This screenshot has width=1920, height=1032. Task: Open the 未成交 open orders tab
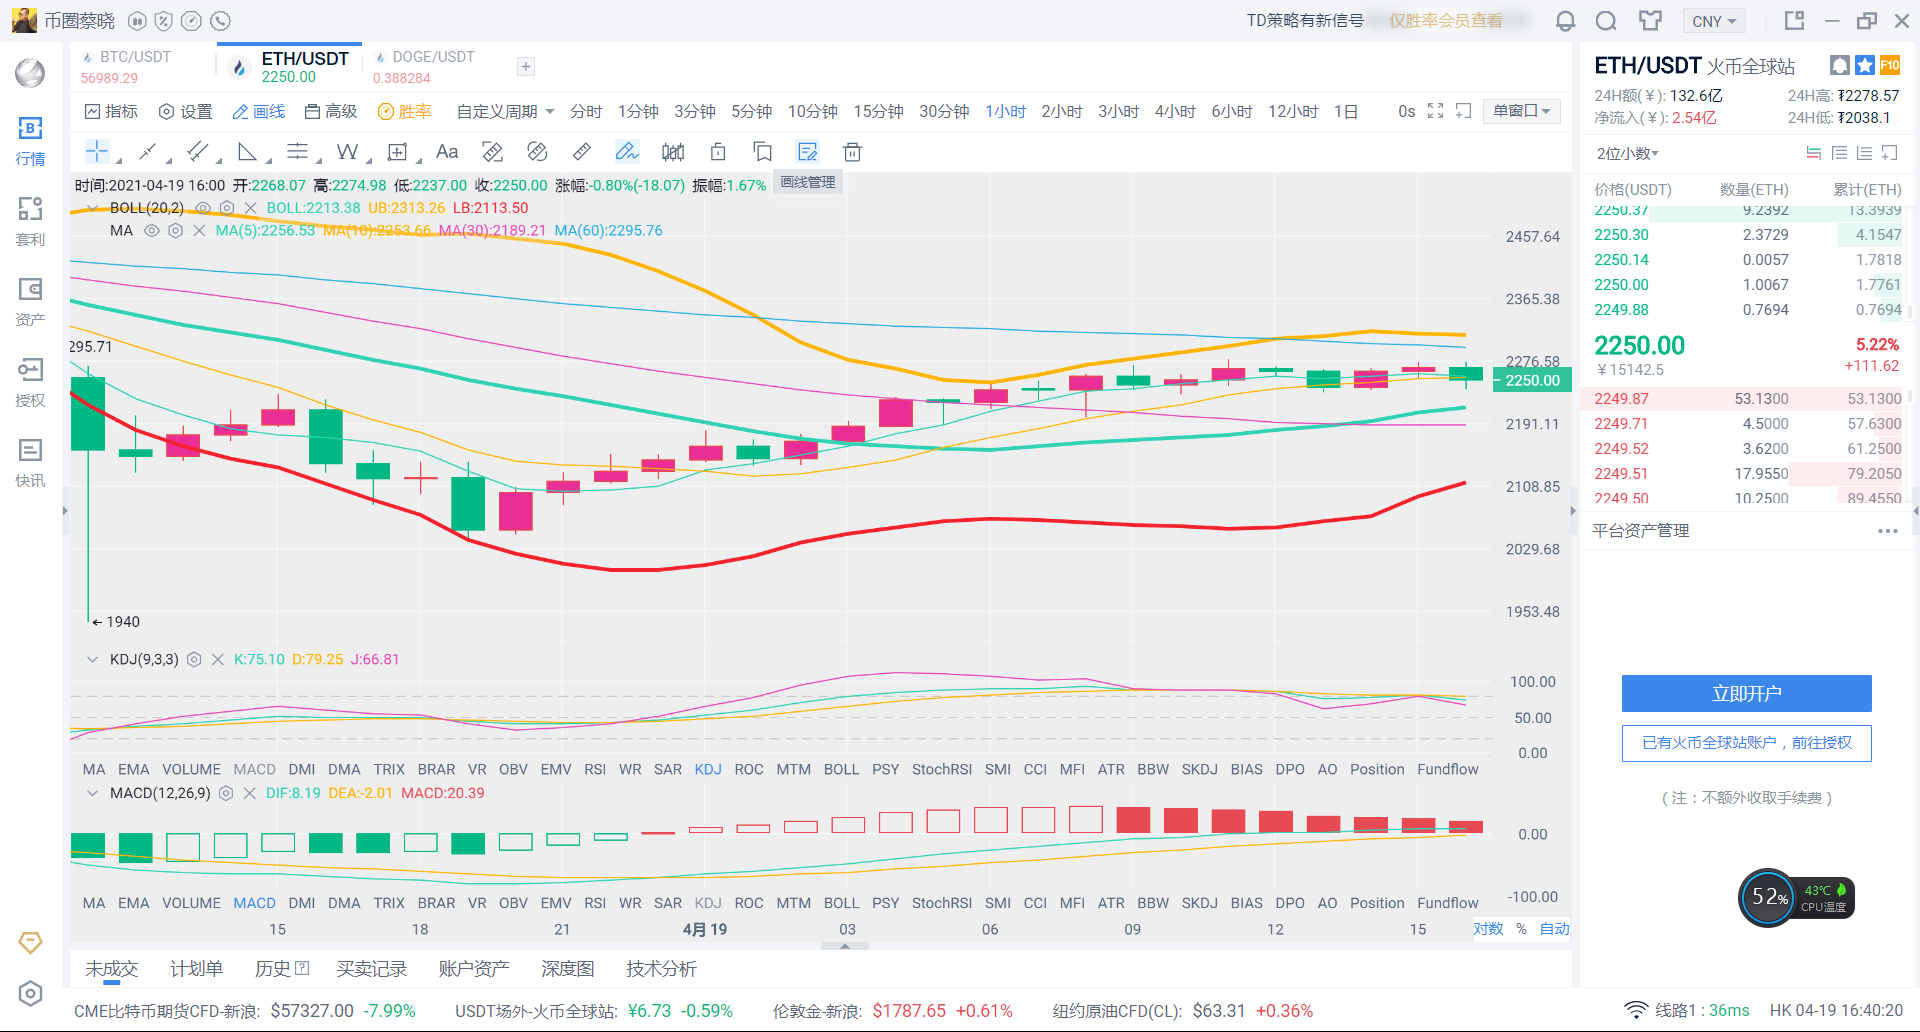[111, 968]
